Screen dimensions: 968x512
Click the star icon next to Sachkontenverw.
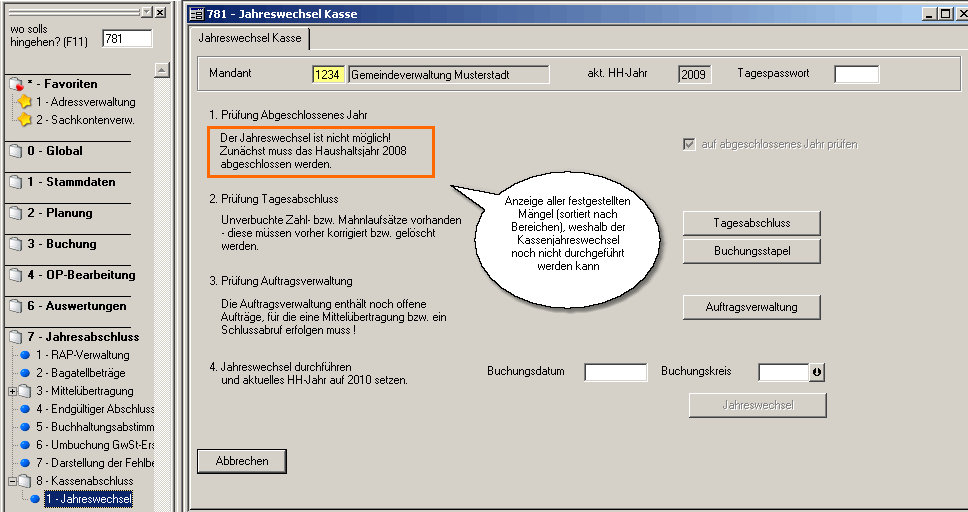point(25,120)
